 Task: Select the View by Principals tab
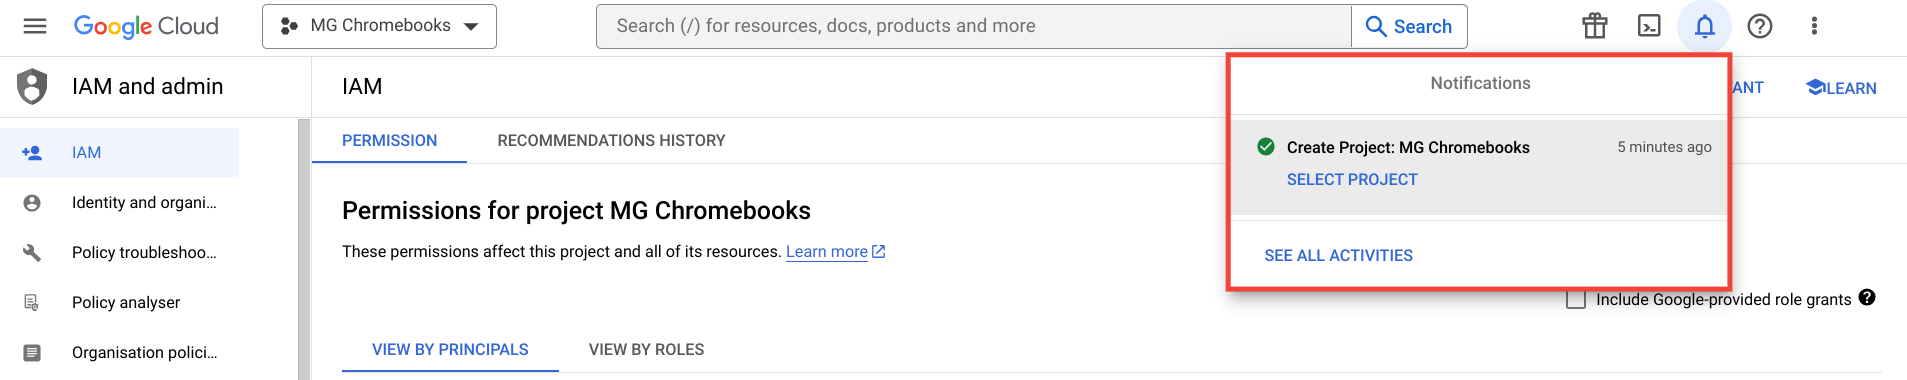[450, 349]
